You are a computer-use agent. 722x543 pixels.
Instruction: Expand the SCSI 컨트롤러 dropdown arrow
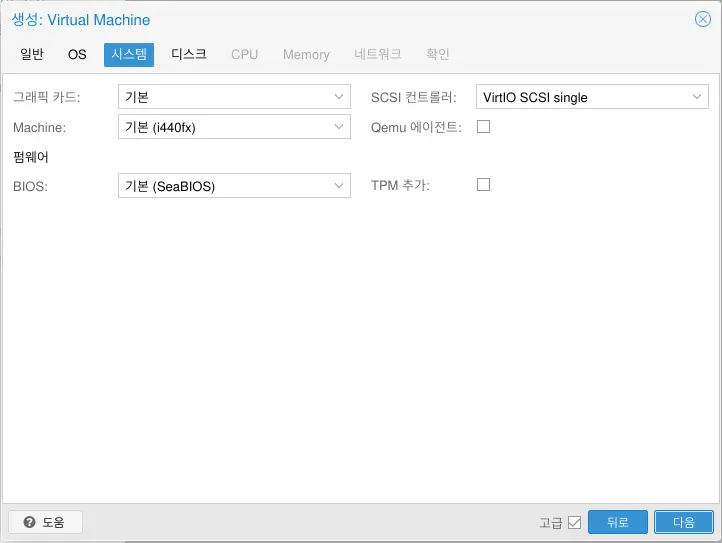click(697, 97)
